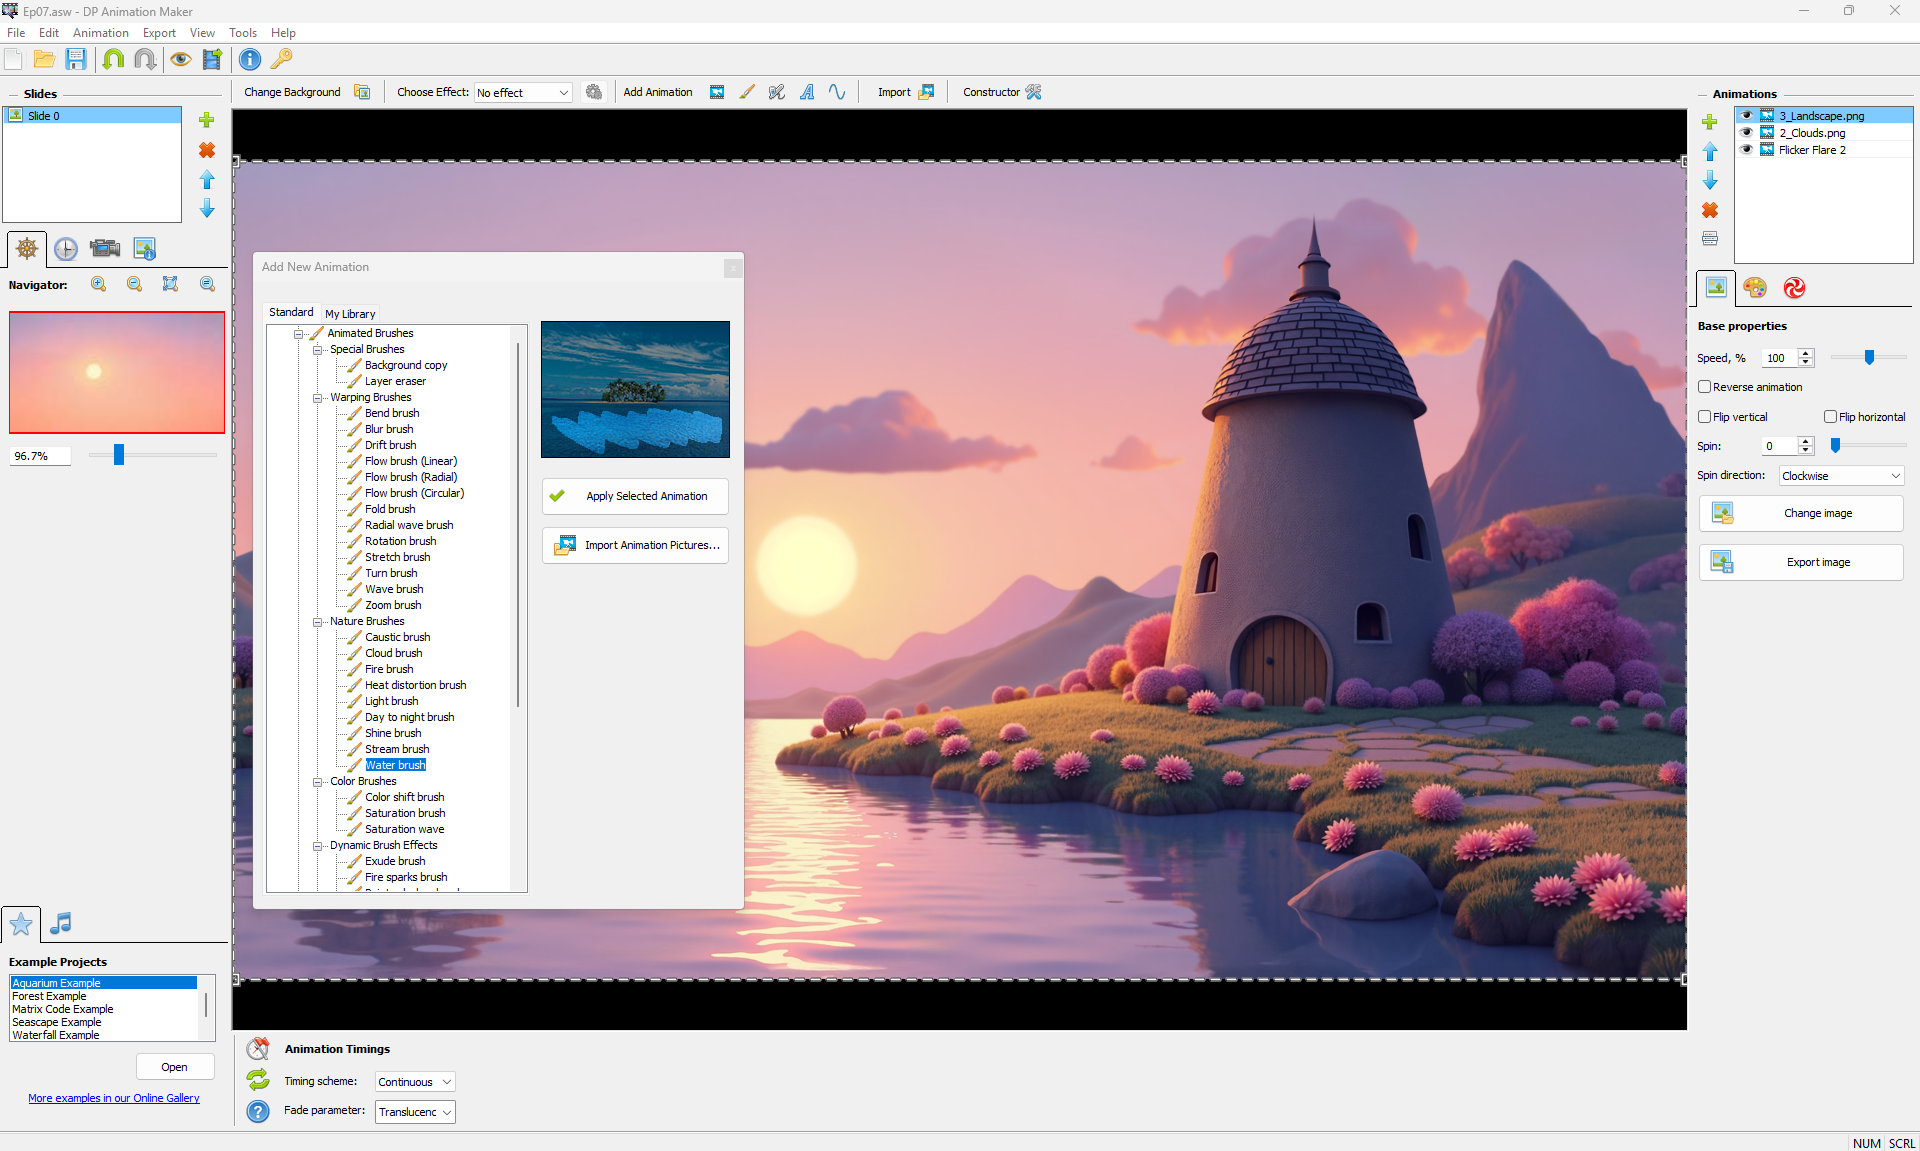1920x1151 pixels.
Task: Open the Animation menu
Action: coord(100,33)
